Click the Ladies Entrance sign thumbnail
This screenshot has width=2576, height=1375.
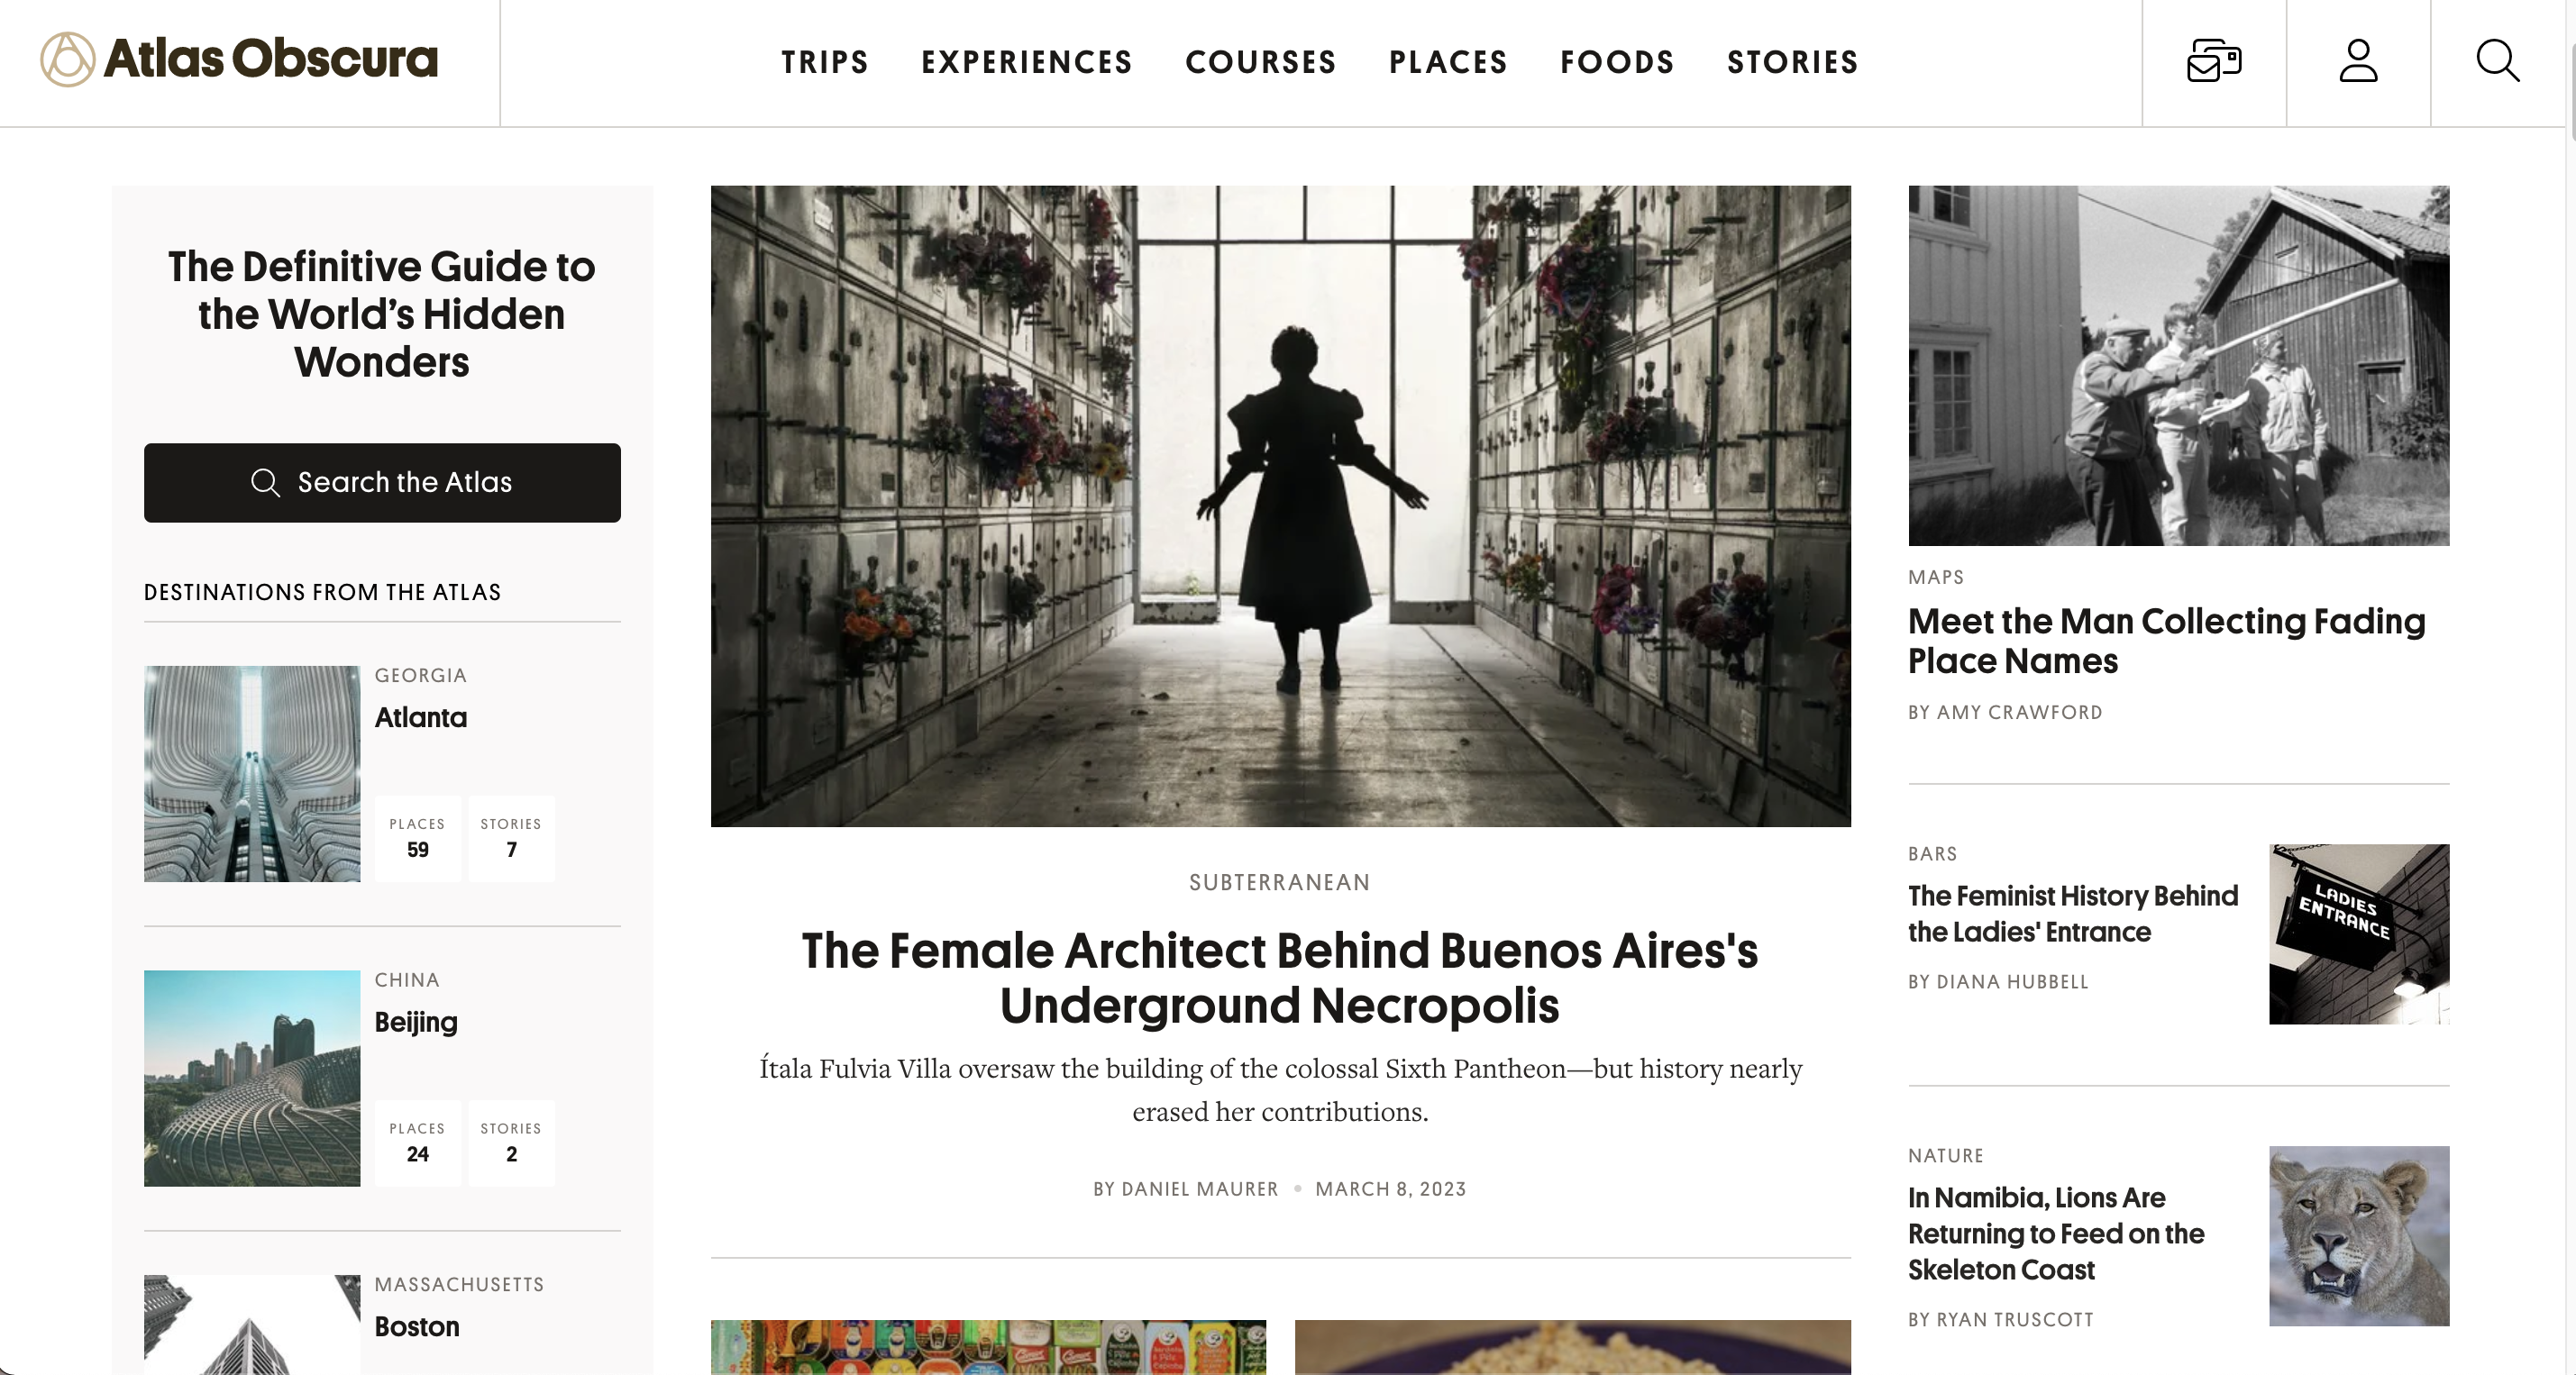click(2359, 934)
